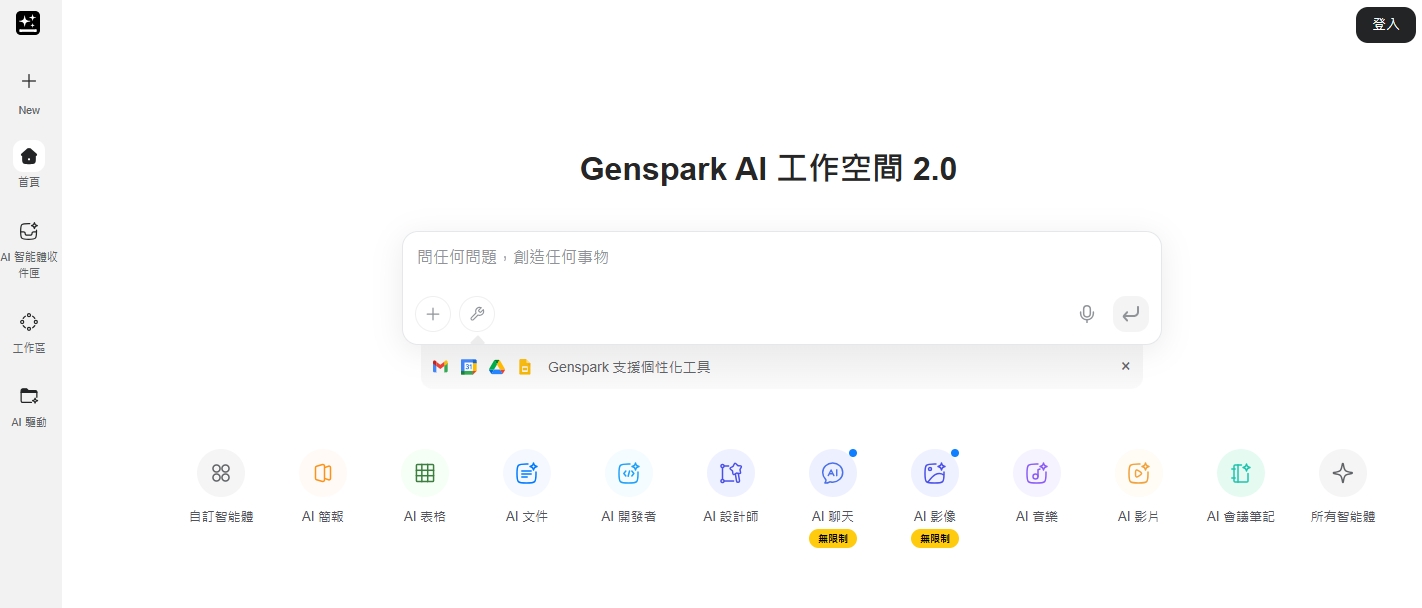This screenshot has height=608, width=1422.
Task: View 所有智能體 at row end
Action: 1342,487
